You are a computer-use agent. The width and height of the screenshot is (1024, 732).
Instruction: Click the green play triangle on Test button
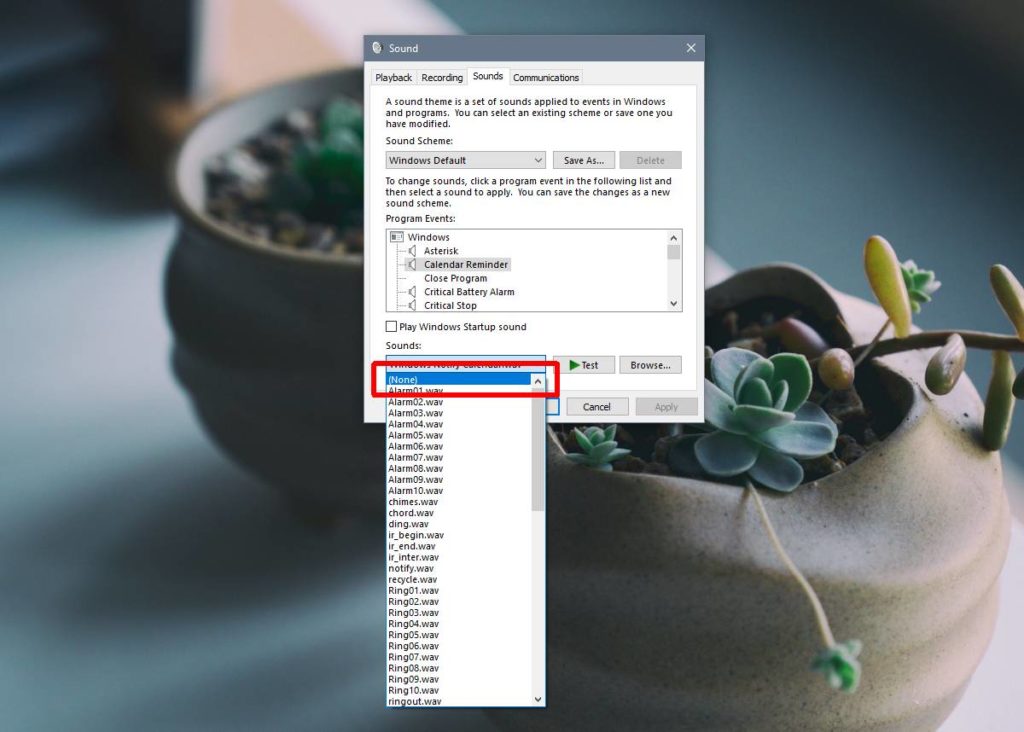[573, 365]
